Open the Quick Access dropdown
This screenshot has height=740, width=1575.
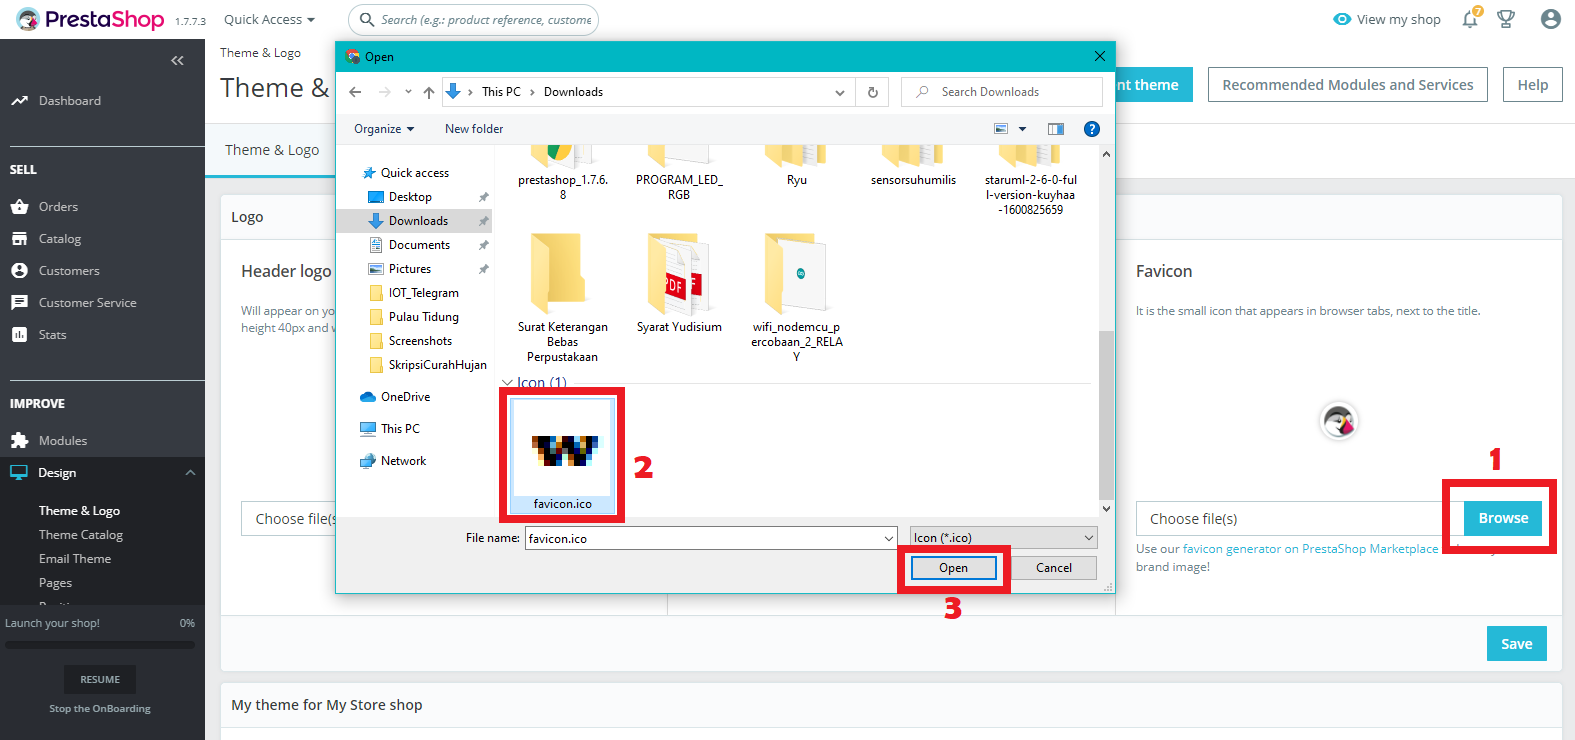point(269,20)
